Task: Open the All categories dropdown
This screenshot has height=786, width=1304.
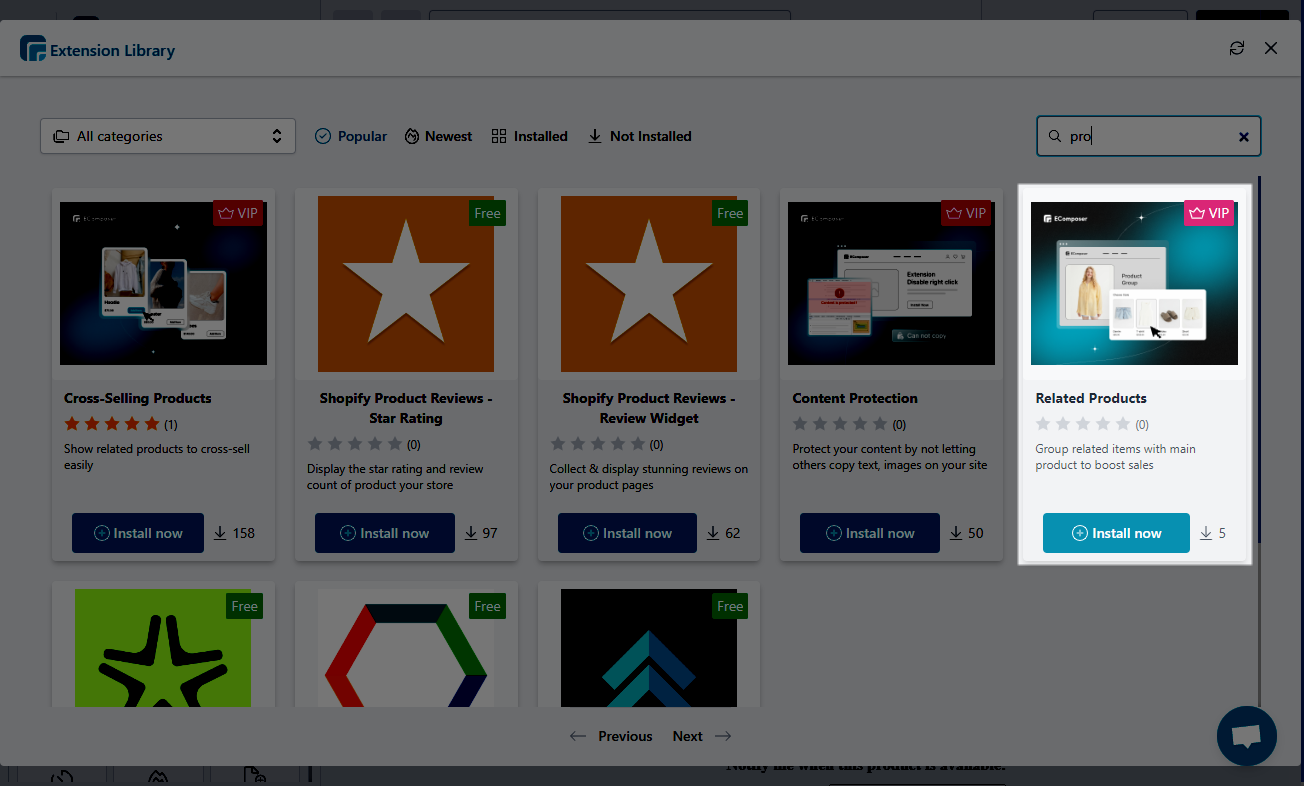Action: click(x=168, y=136)
